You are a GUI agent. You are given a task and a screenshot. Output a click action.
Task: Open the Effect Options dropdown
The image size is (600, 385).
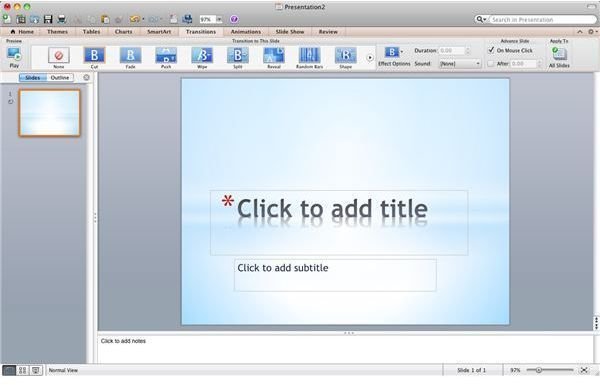tap(394, 57)
